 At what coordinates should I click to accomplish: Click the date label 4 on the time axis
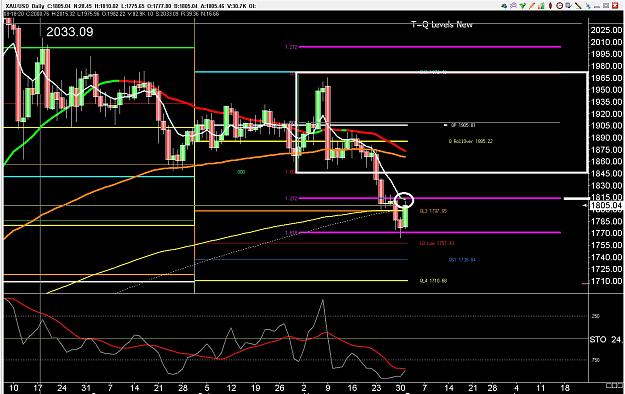click(517, 388)
